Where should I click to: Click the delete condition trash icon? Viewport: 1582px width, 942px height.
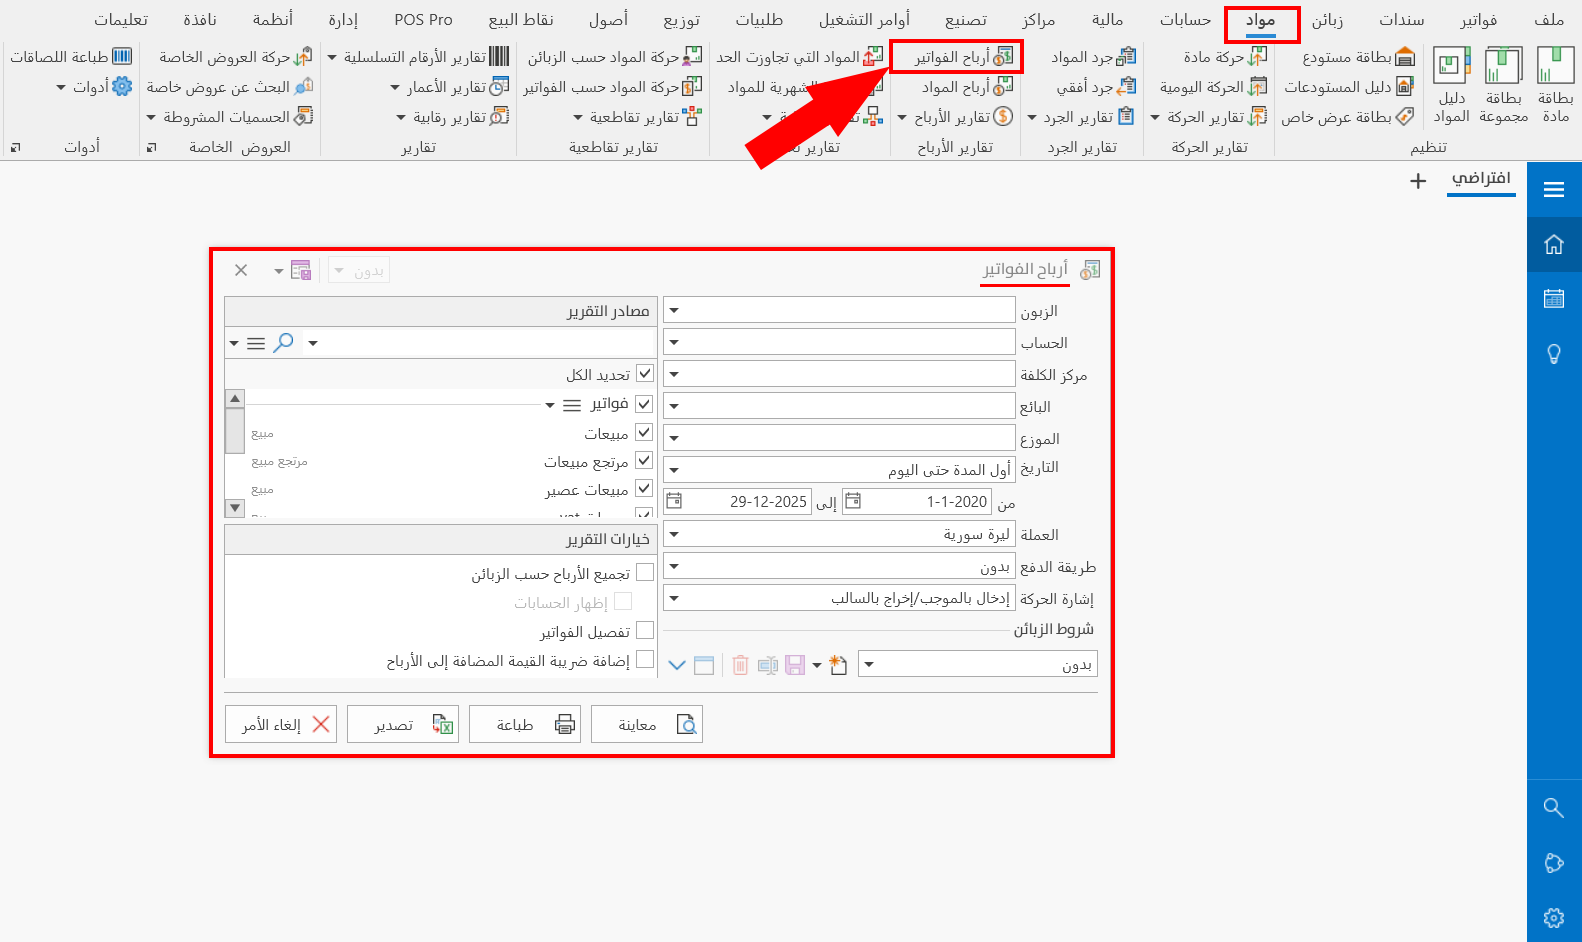pos(740,665)
